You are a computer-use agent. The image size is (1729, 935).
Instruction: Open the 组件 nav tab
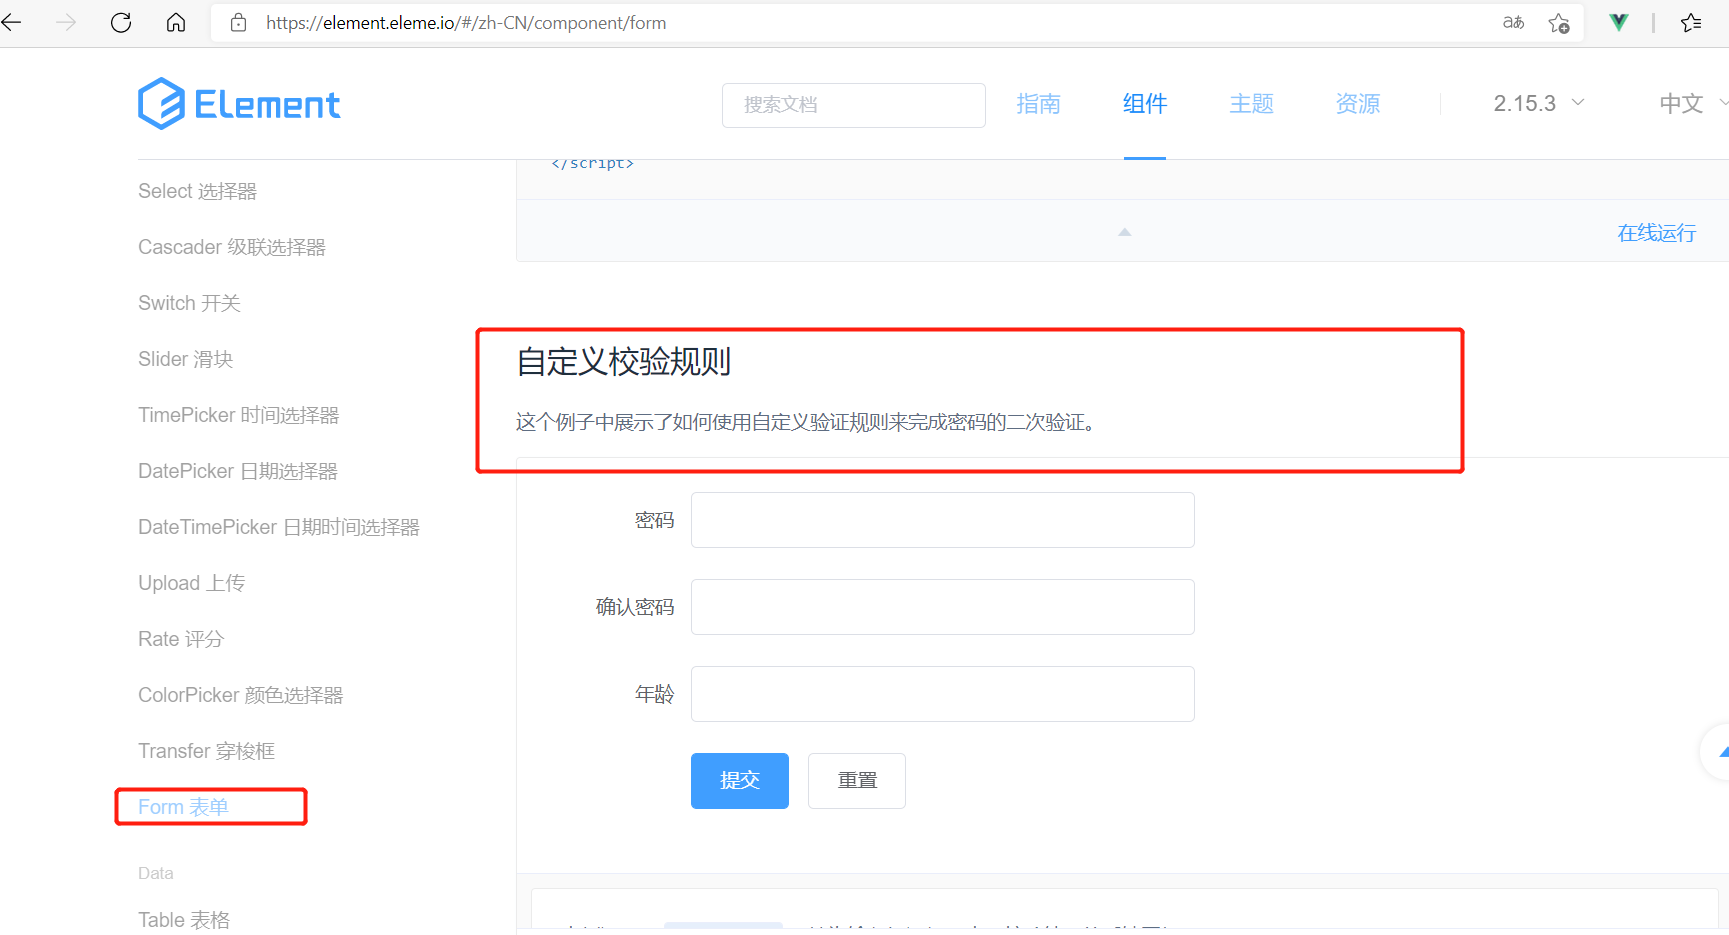[1145, 104]
